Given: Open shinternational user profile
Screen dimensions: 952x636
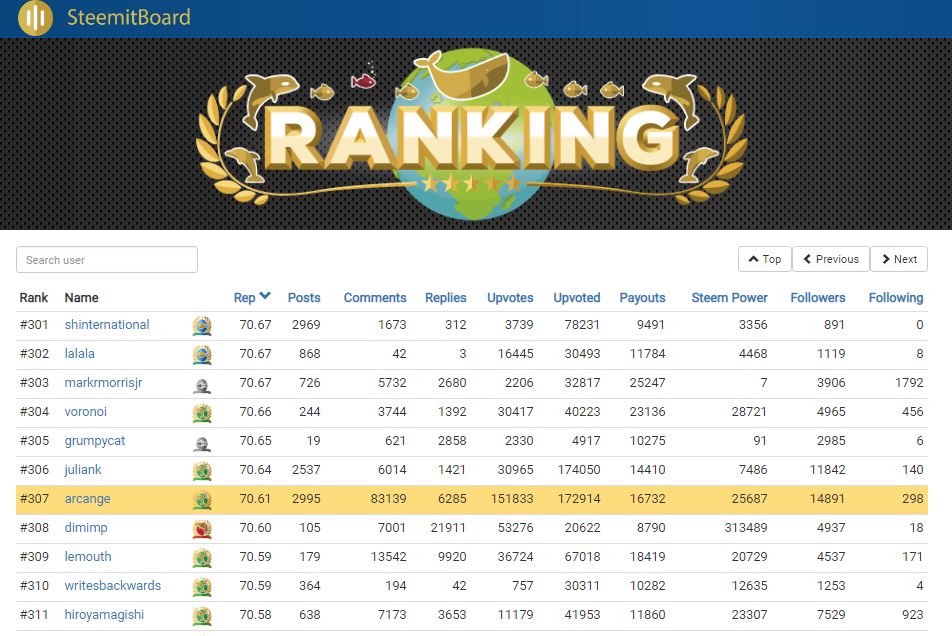Looking at the screenshot, I should [107, 325].
